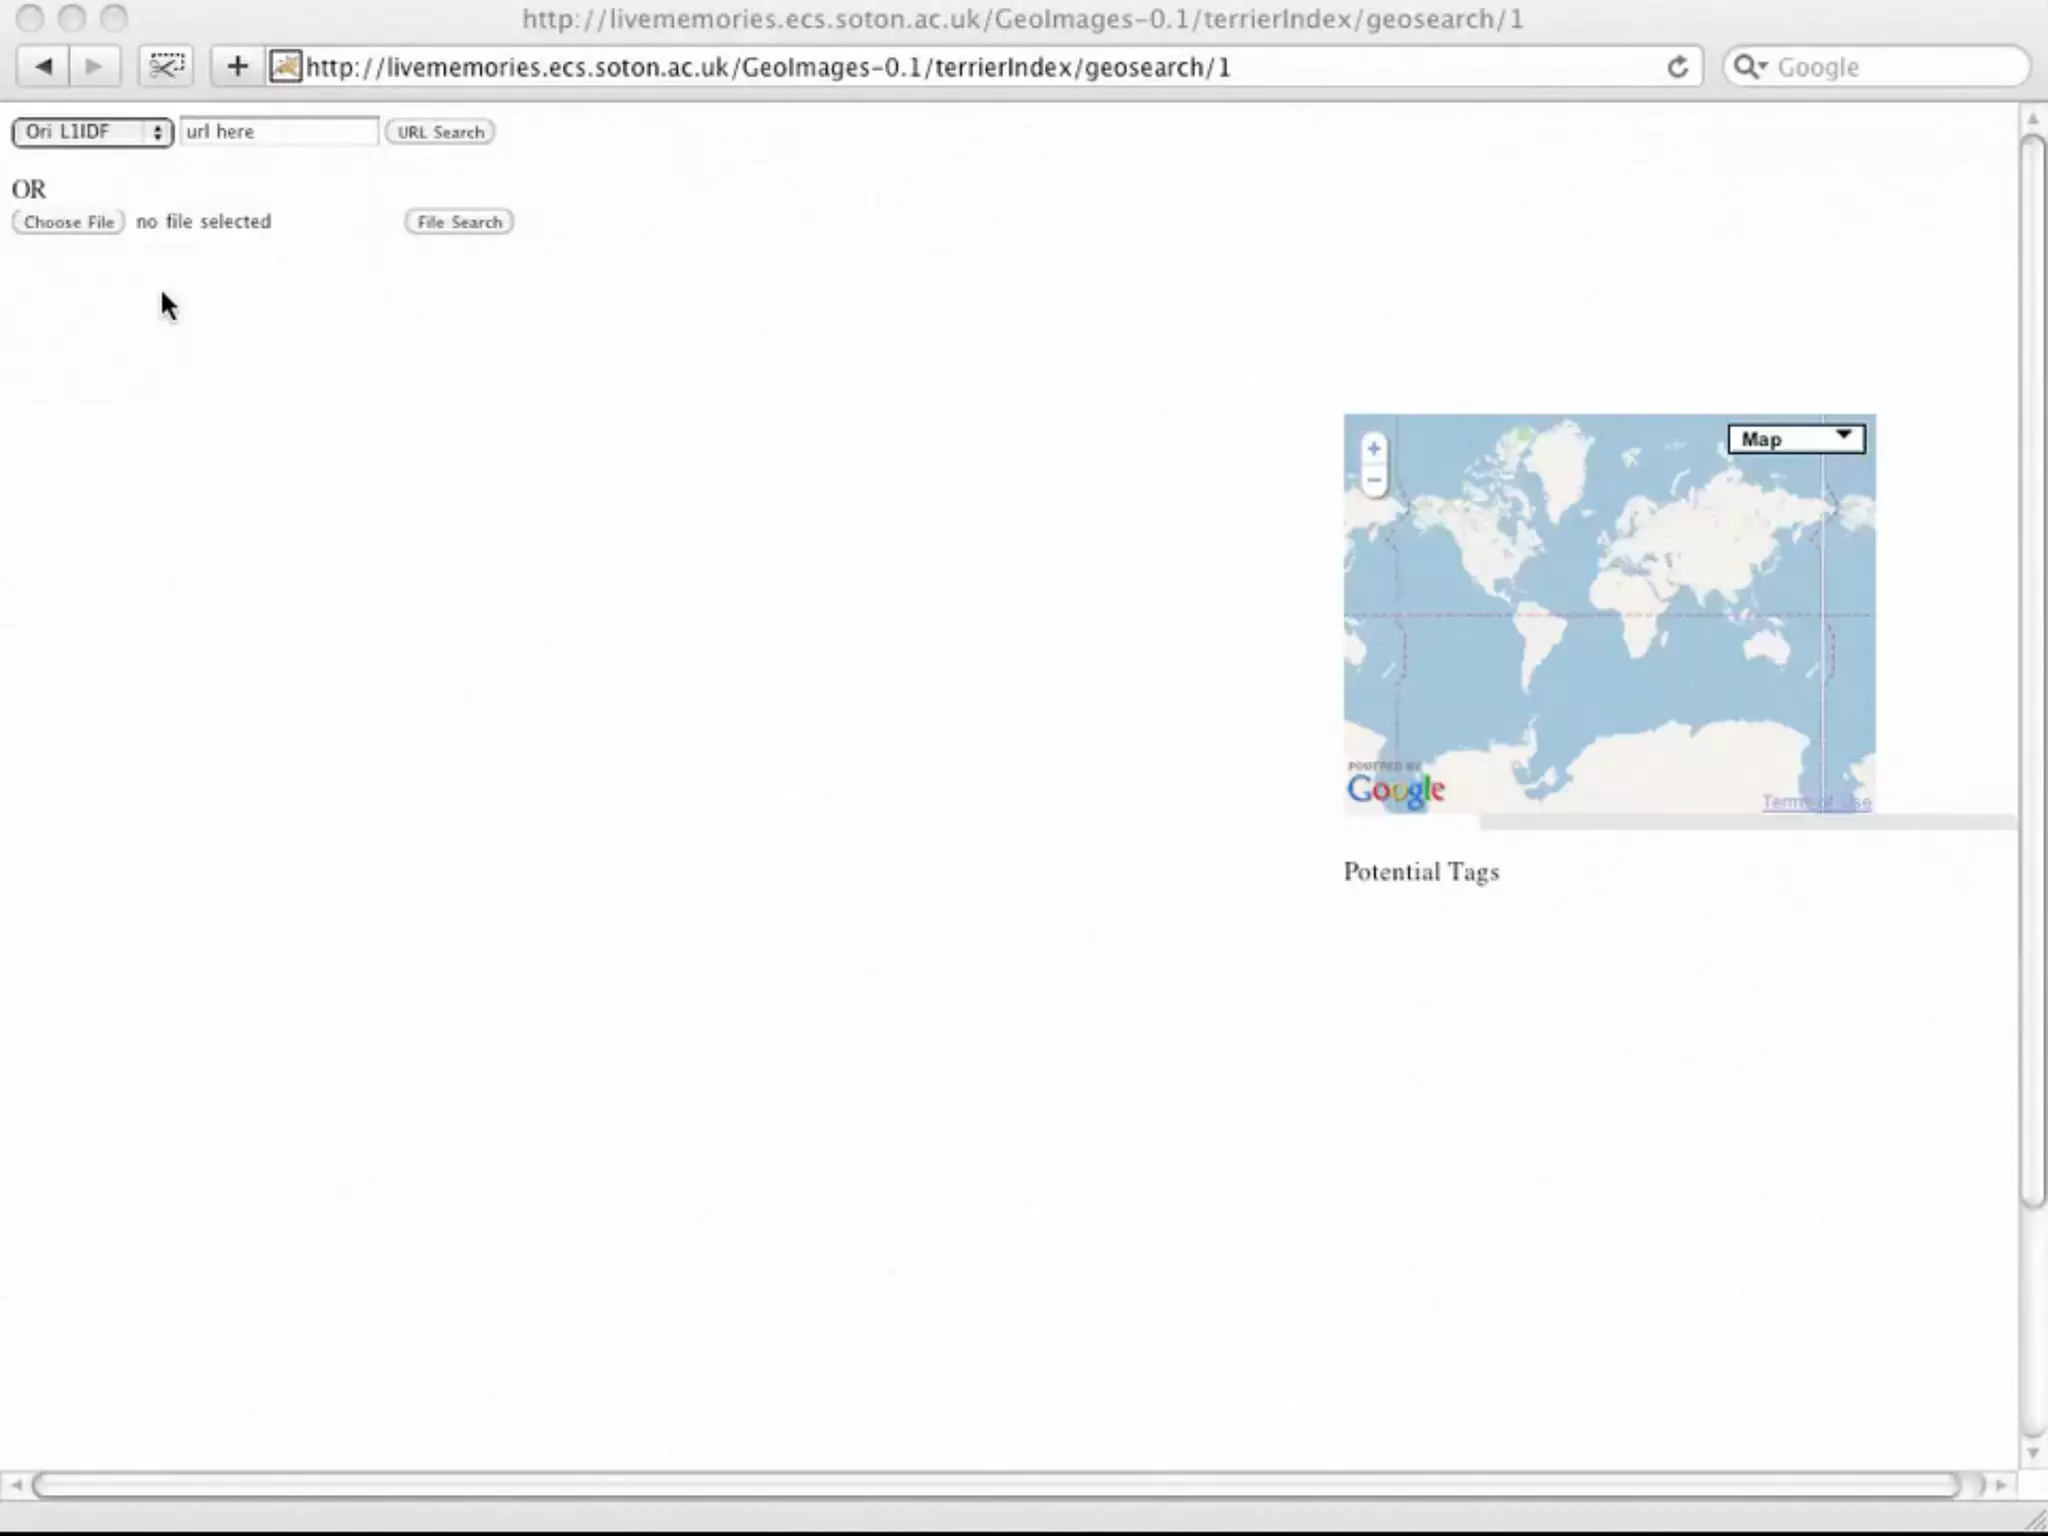The height and width of the screenshot is (1536, 2048).
Task: Click the browser Back arrow button
Action: [43, 67]
